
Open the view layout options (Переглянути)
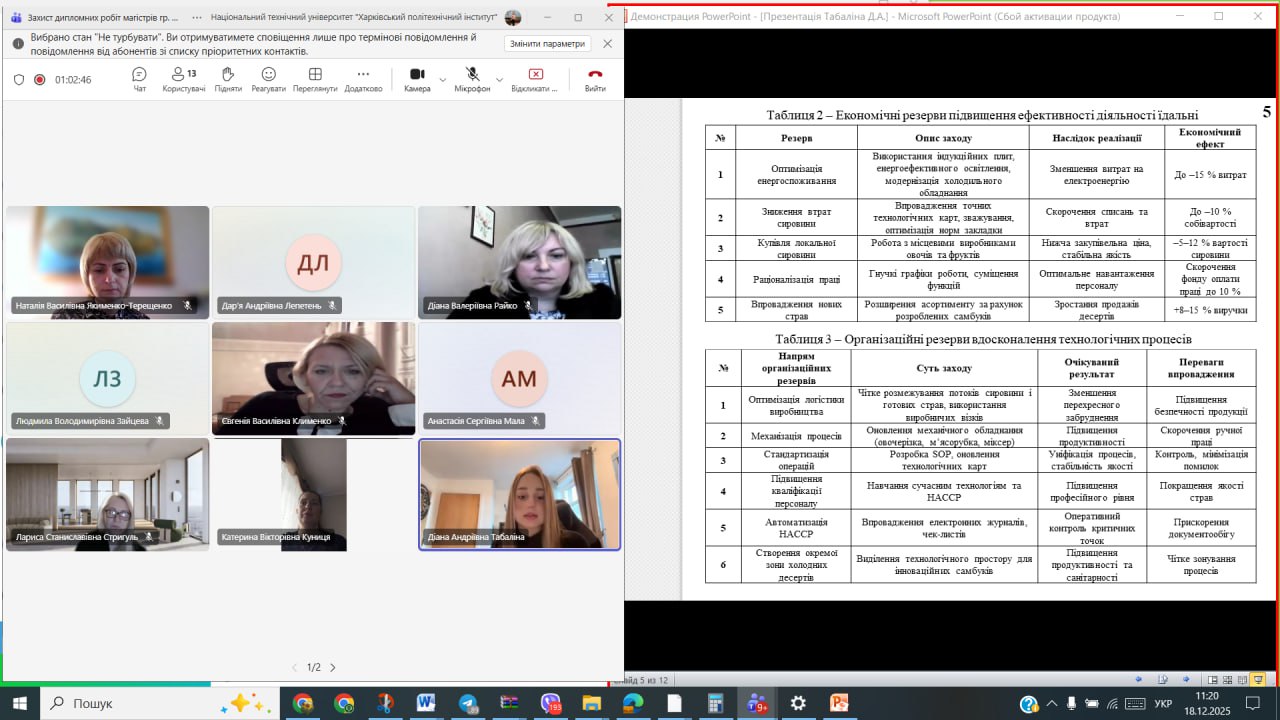pyautogui.click(x=315, y=79)
